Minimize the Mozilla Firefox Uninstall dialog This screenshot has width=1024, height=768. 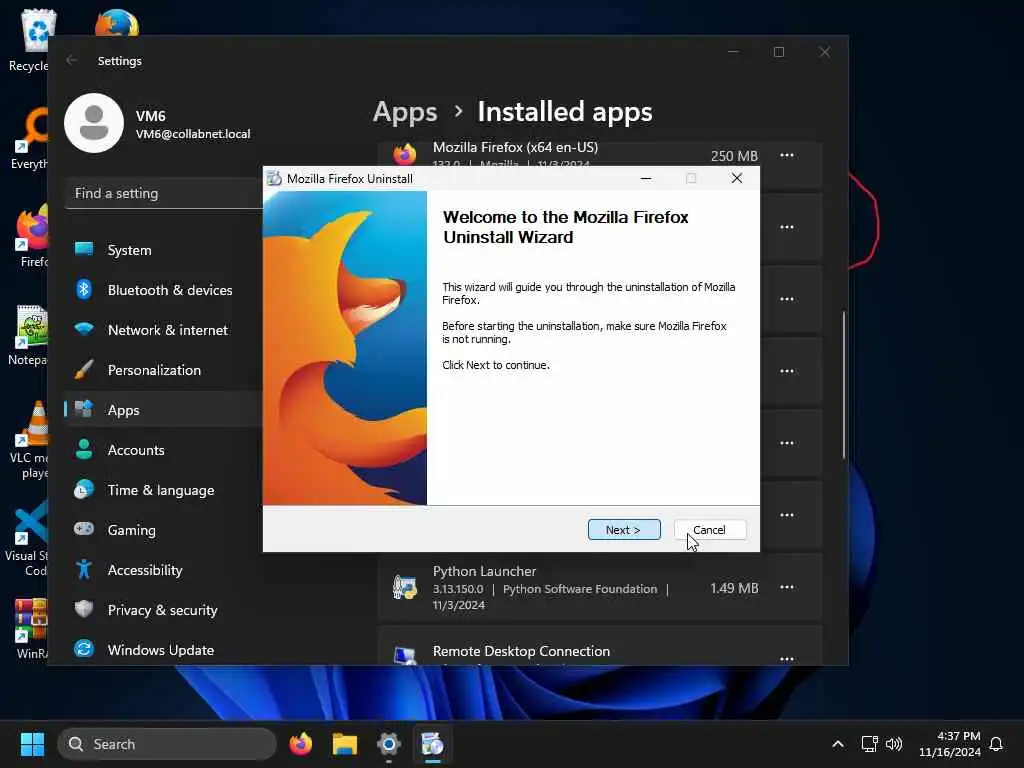(646, 178)
